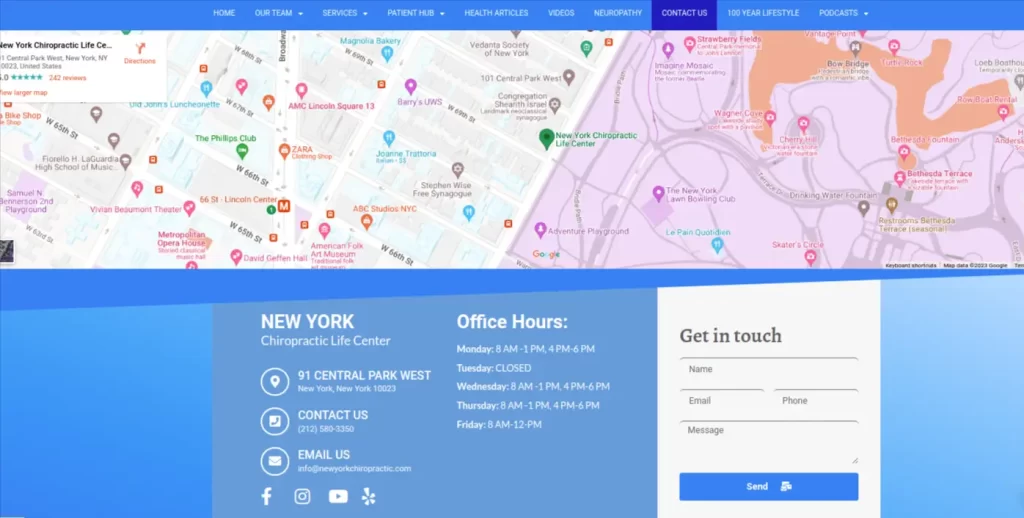
Task: Expand the Services dropdown menu
Action: tap(345, 13)
